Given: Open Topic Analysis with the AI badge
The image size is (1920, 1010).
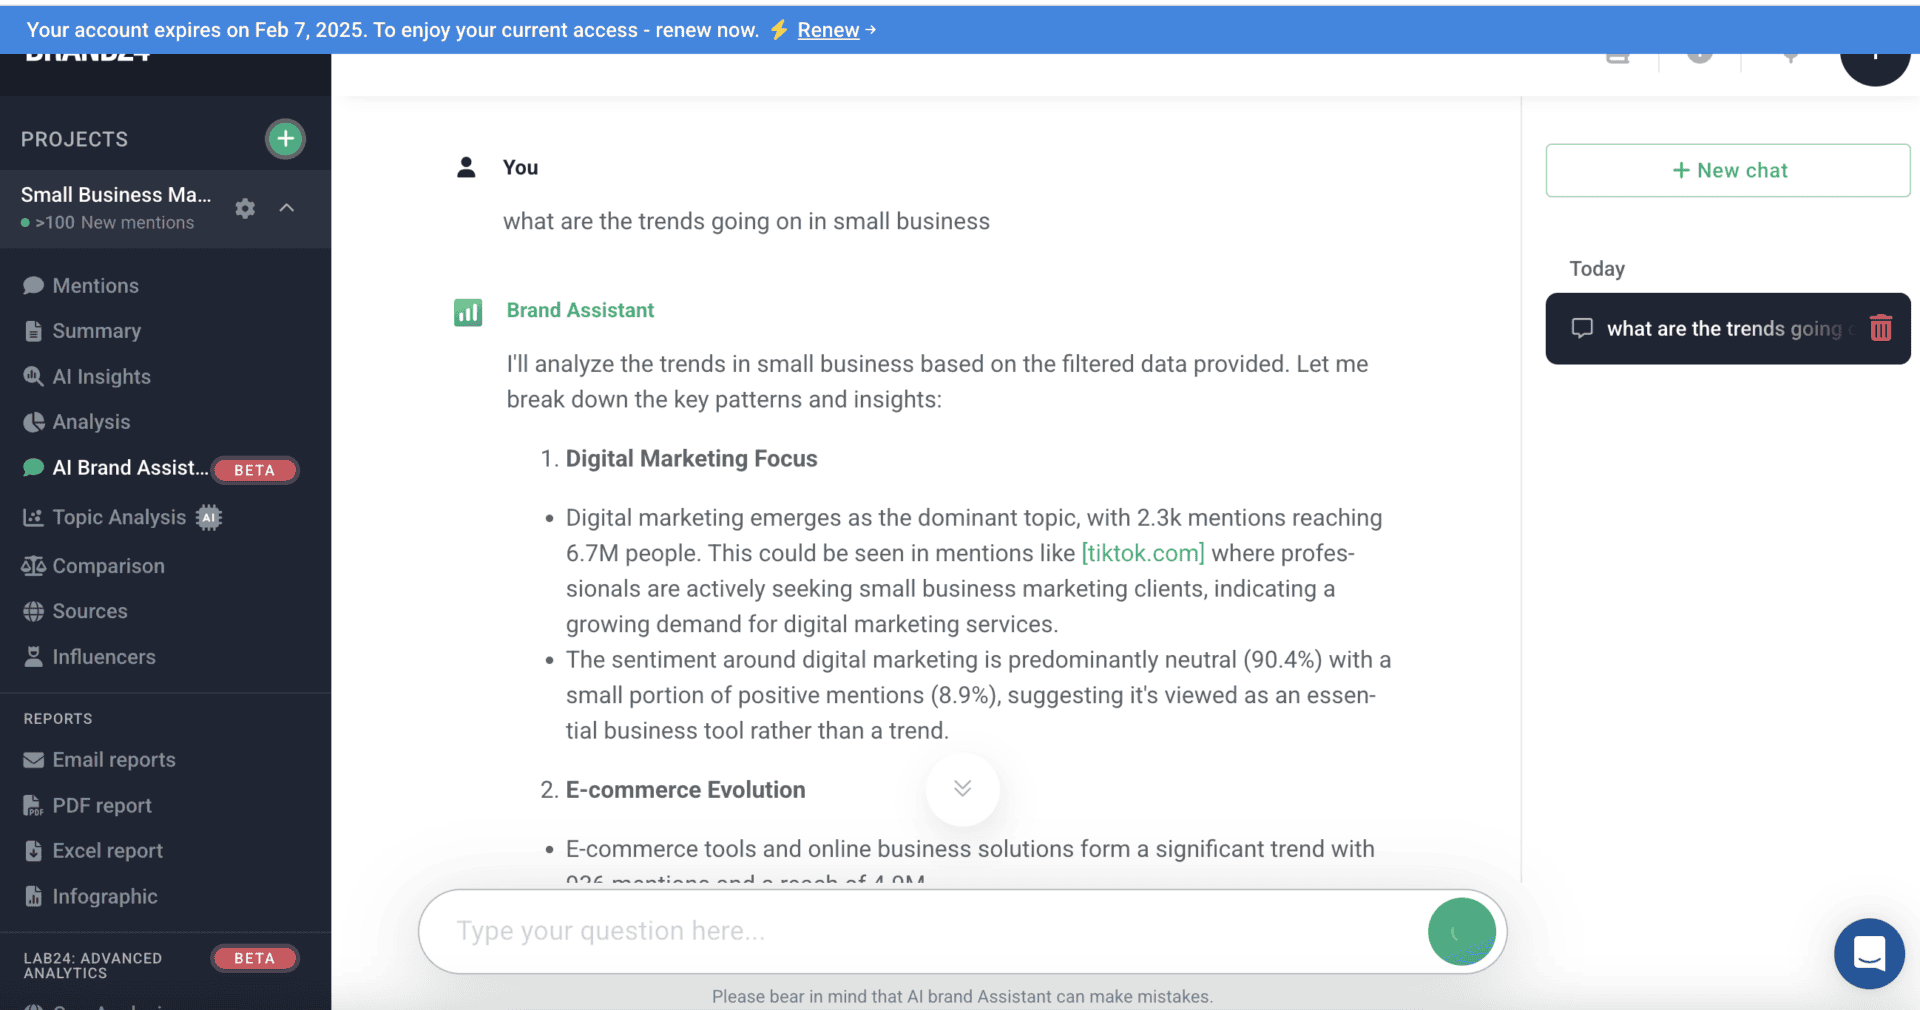Looking at the screenshot, I should coord(120,517).
